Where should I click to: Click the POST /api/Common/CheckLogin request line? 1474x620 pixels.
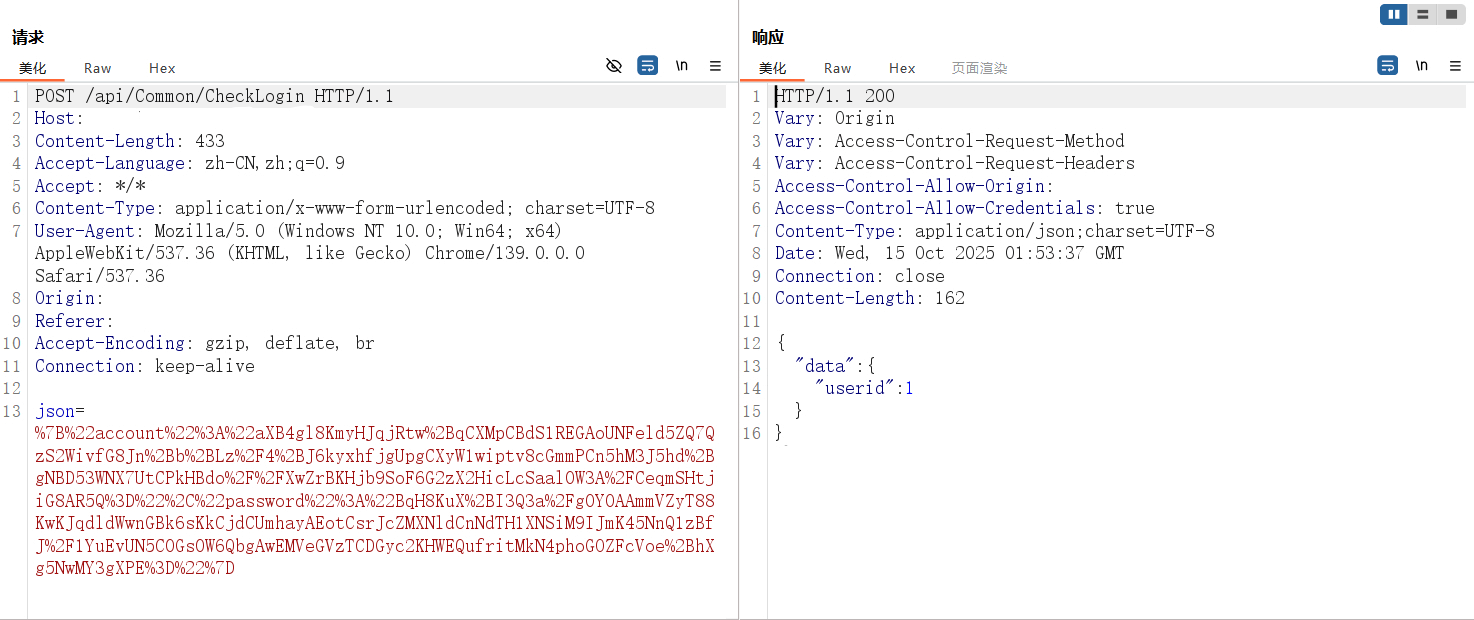[214, 96]
